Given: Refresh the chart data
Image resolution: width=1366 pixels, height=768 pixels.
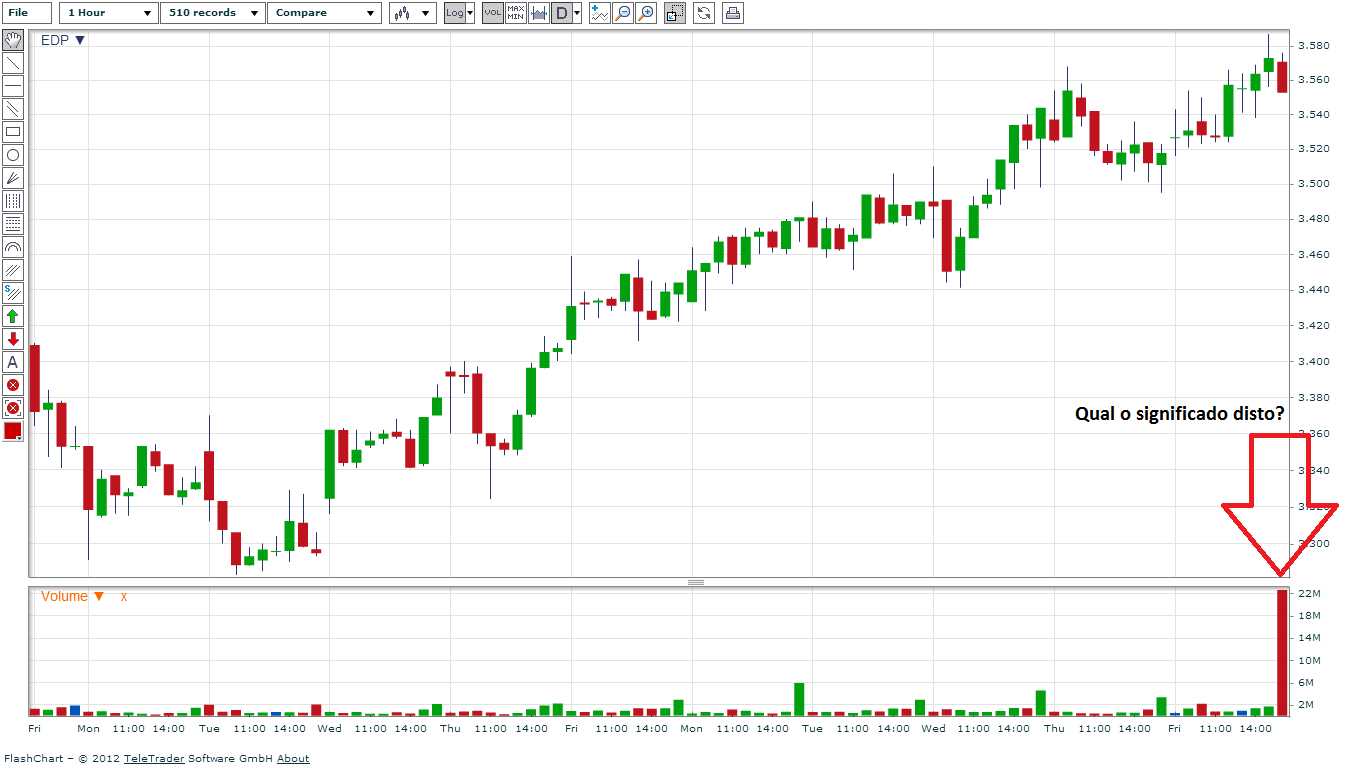Looking at the screenshot, I should (x=704, y=13).
